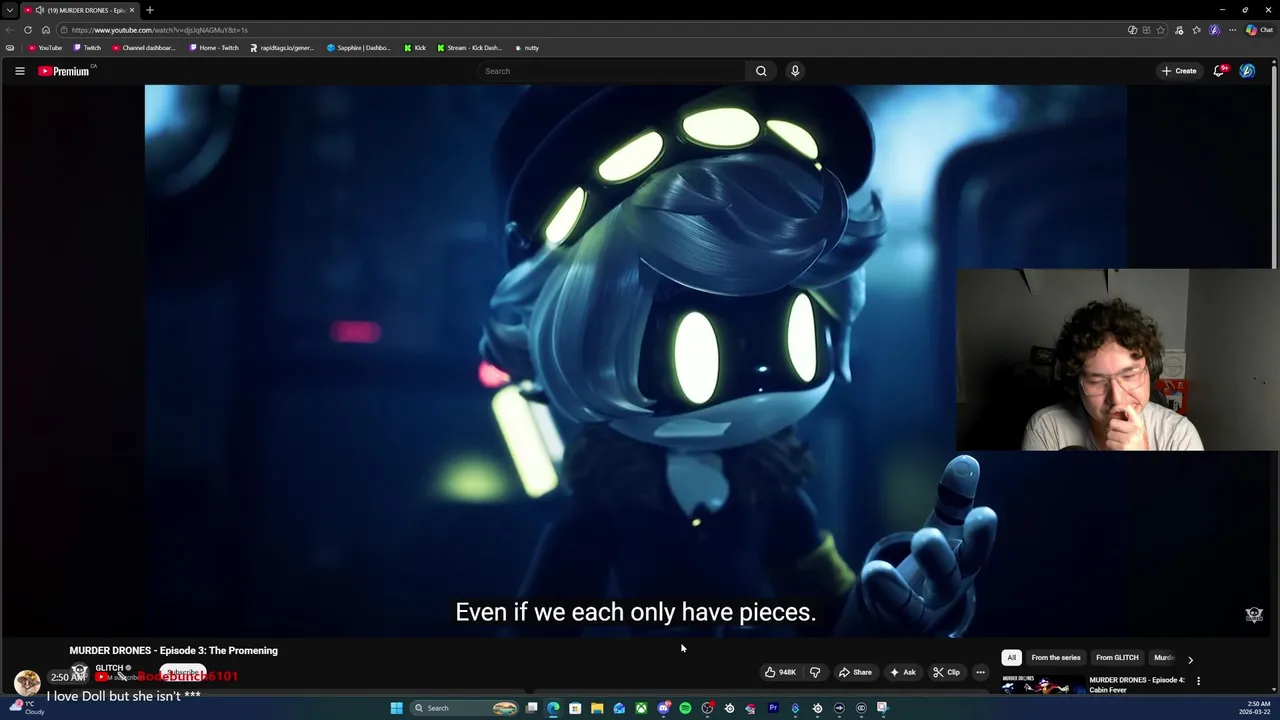The image size is (1280, 720).
Task: Open Kick bookmark
Action: tap(415, 48)
